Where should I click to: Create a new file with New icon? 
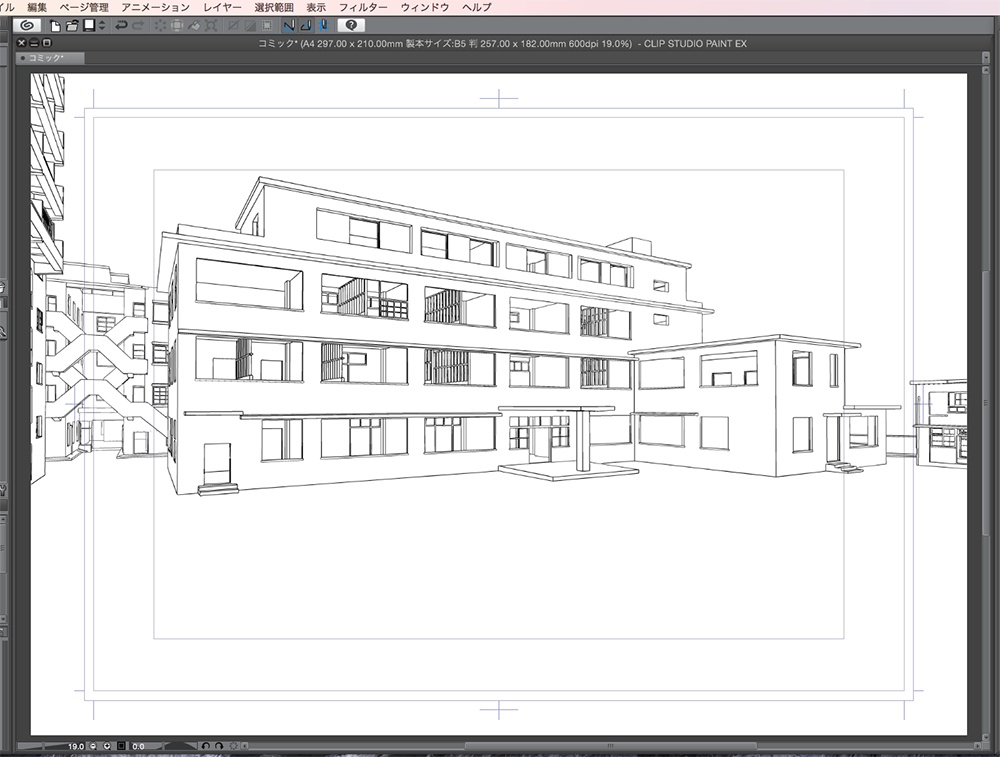pos(55,26)
